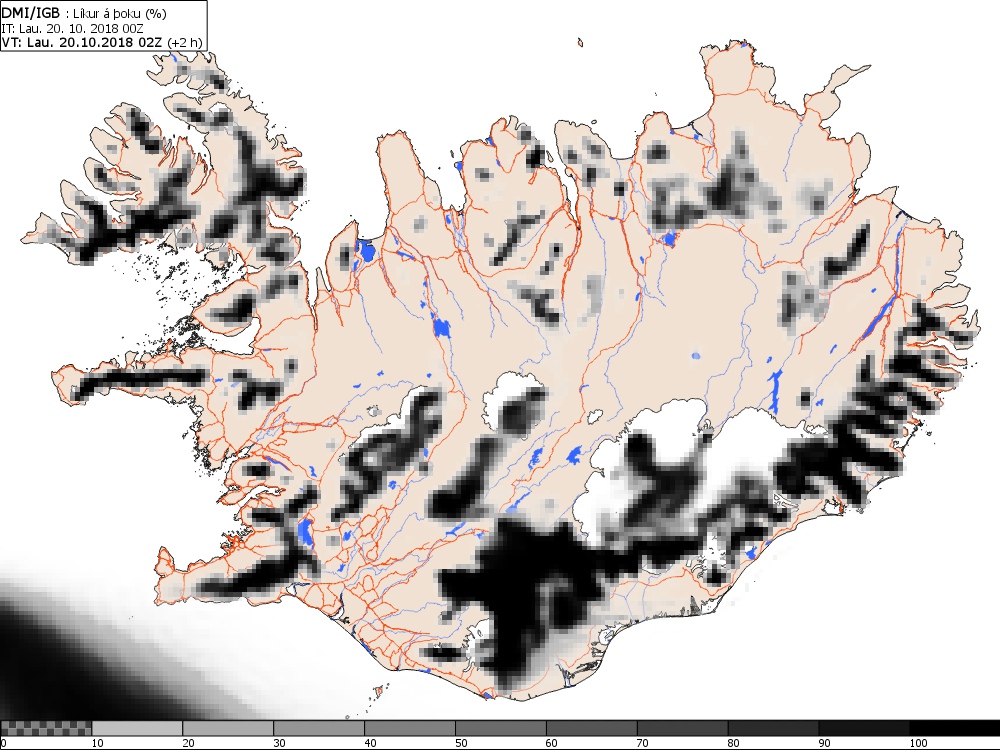
Task: Click the "70" scale label
Action: [x=643, y=743]
